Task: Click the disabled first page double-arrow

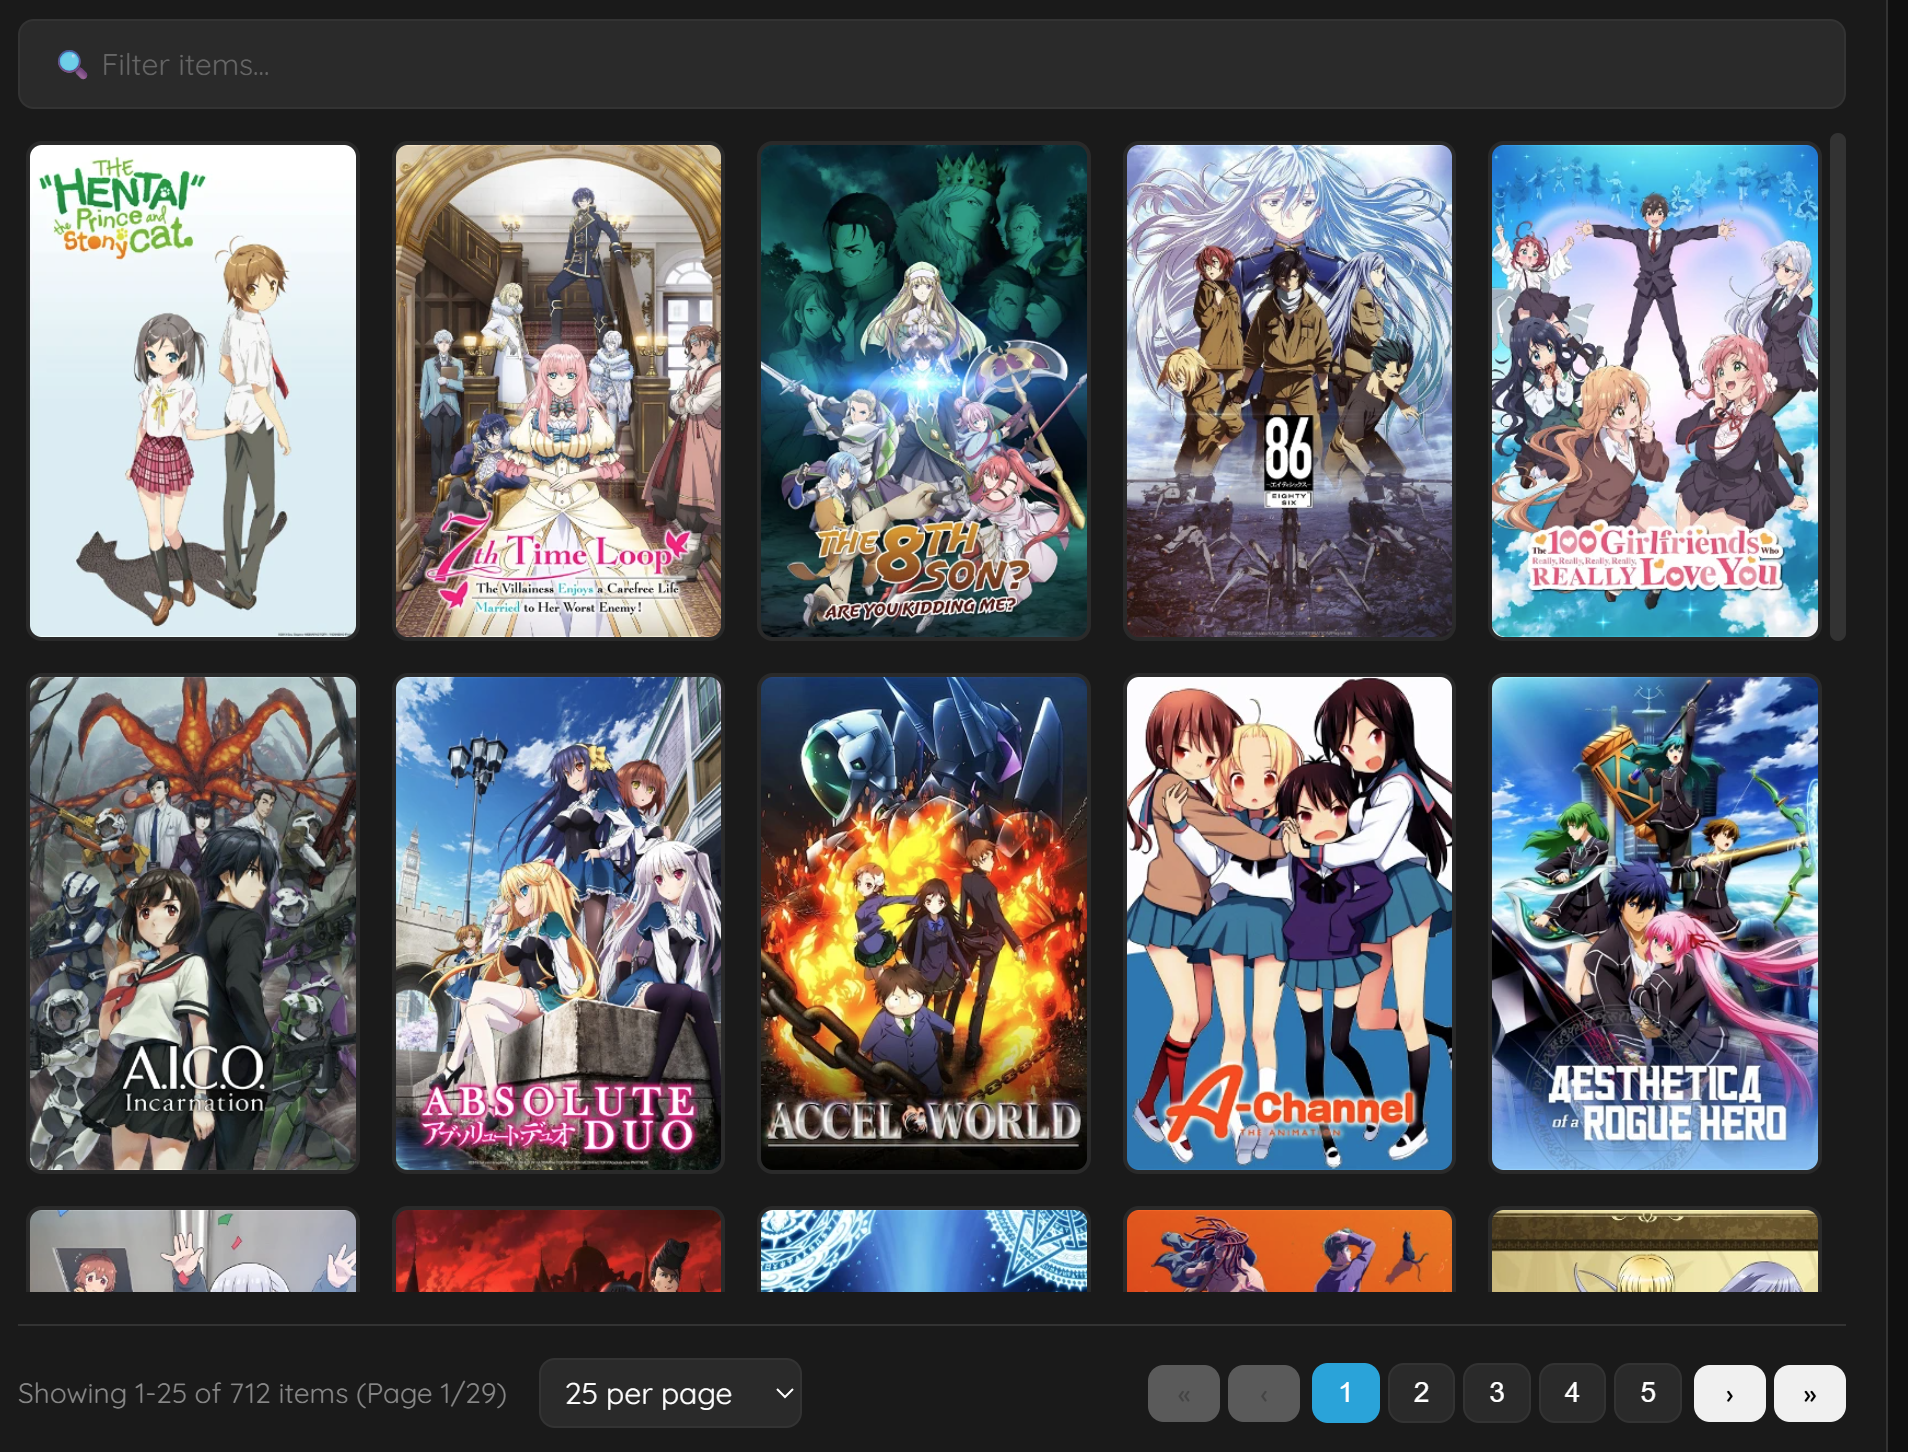Action: [1184, 1393]
